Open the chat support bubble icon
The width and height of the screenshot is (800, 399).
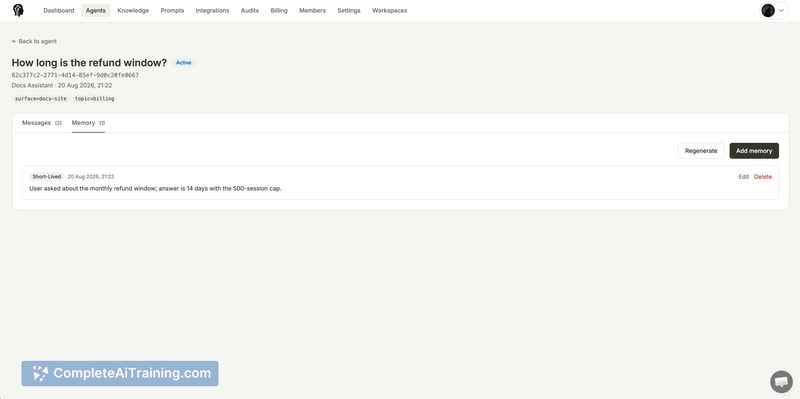[781, 382]
